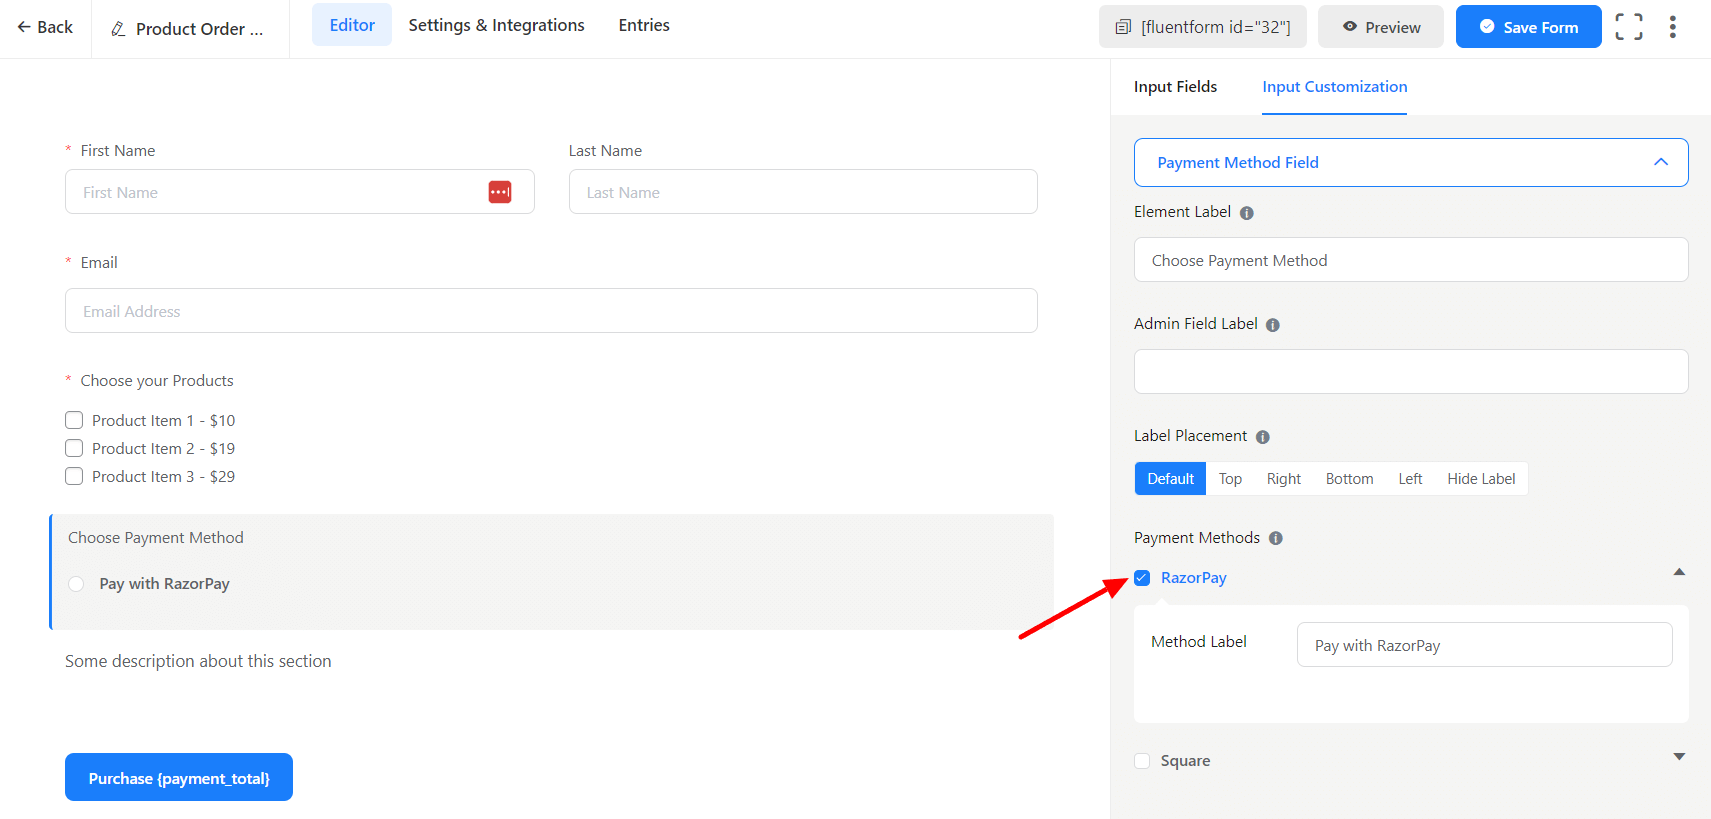This screenshot has width=1711, height=819.
Task: Click the Preview button
Action: 1380,27
